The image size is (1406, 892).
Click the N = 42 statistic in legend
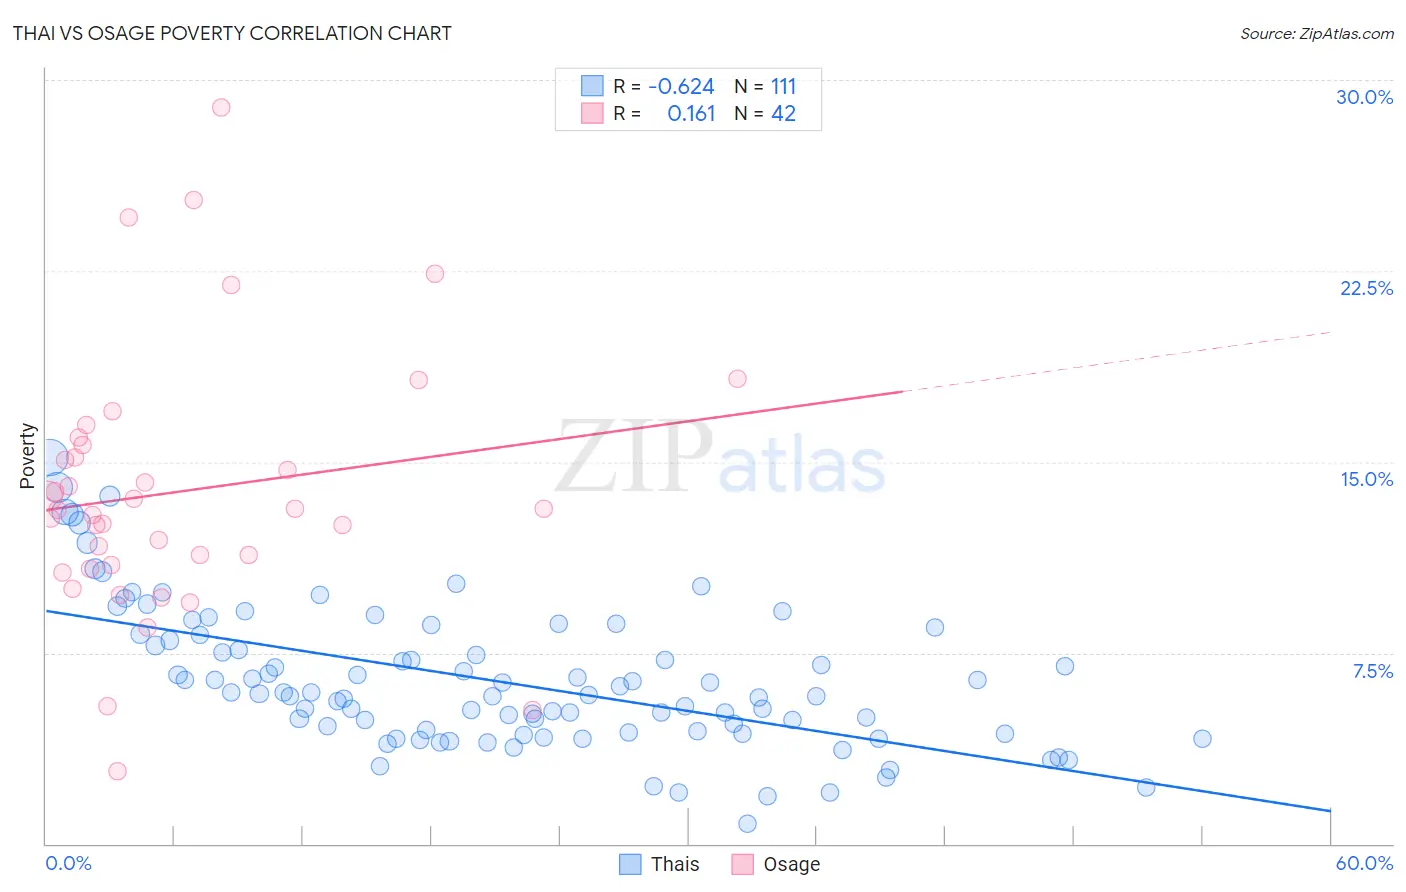coord(765,113)
